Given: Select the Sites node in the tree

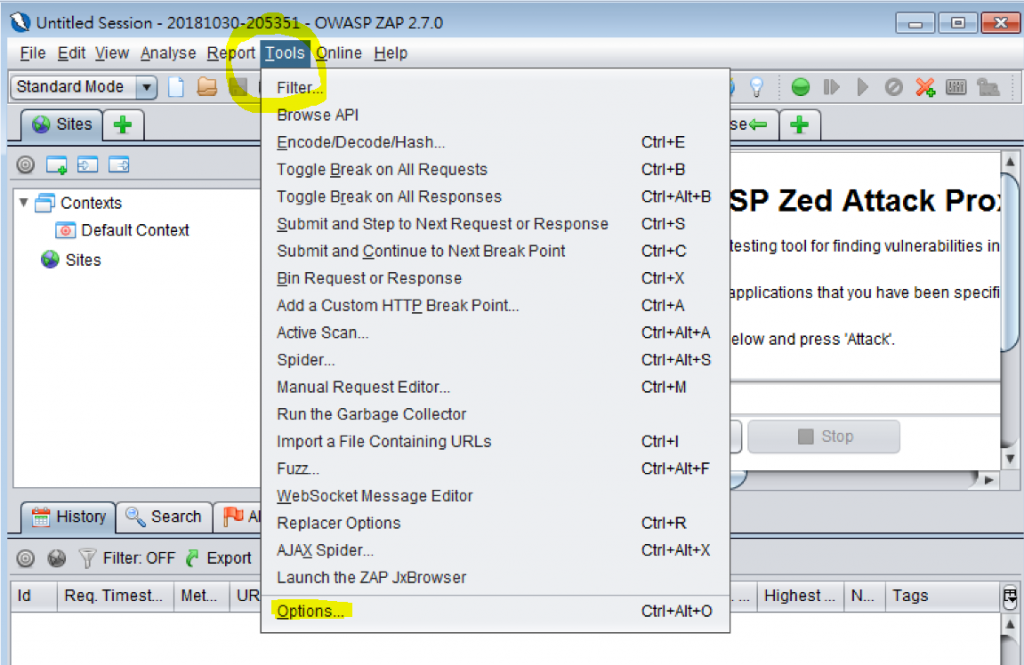Looking at the screenshot, I should point(71,260).
